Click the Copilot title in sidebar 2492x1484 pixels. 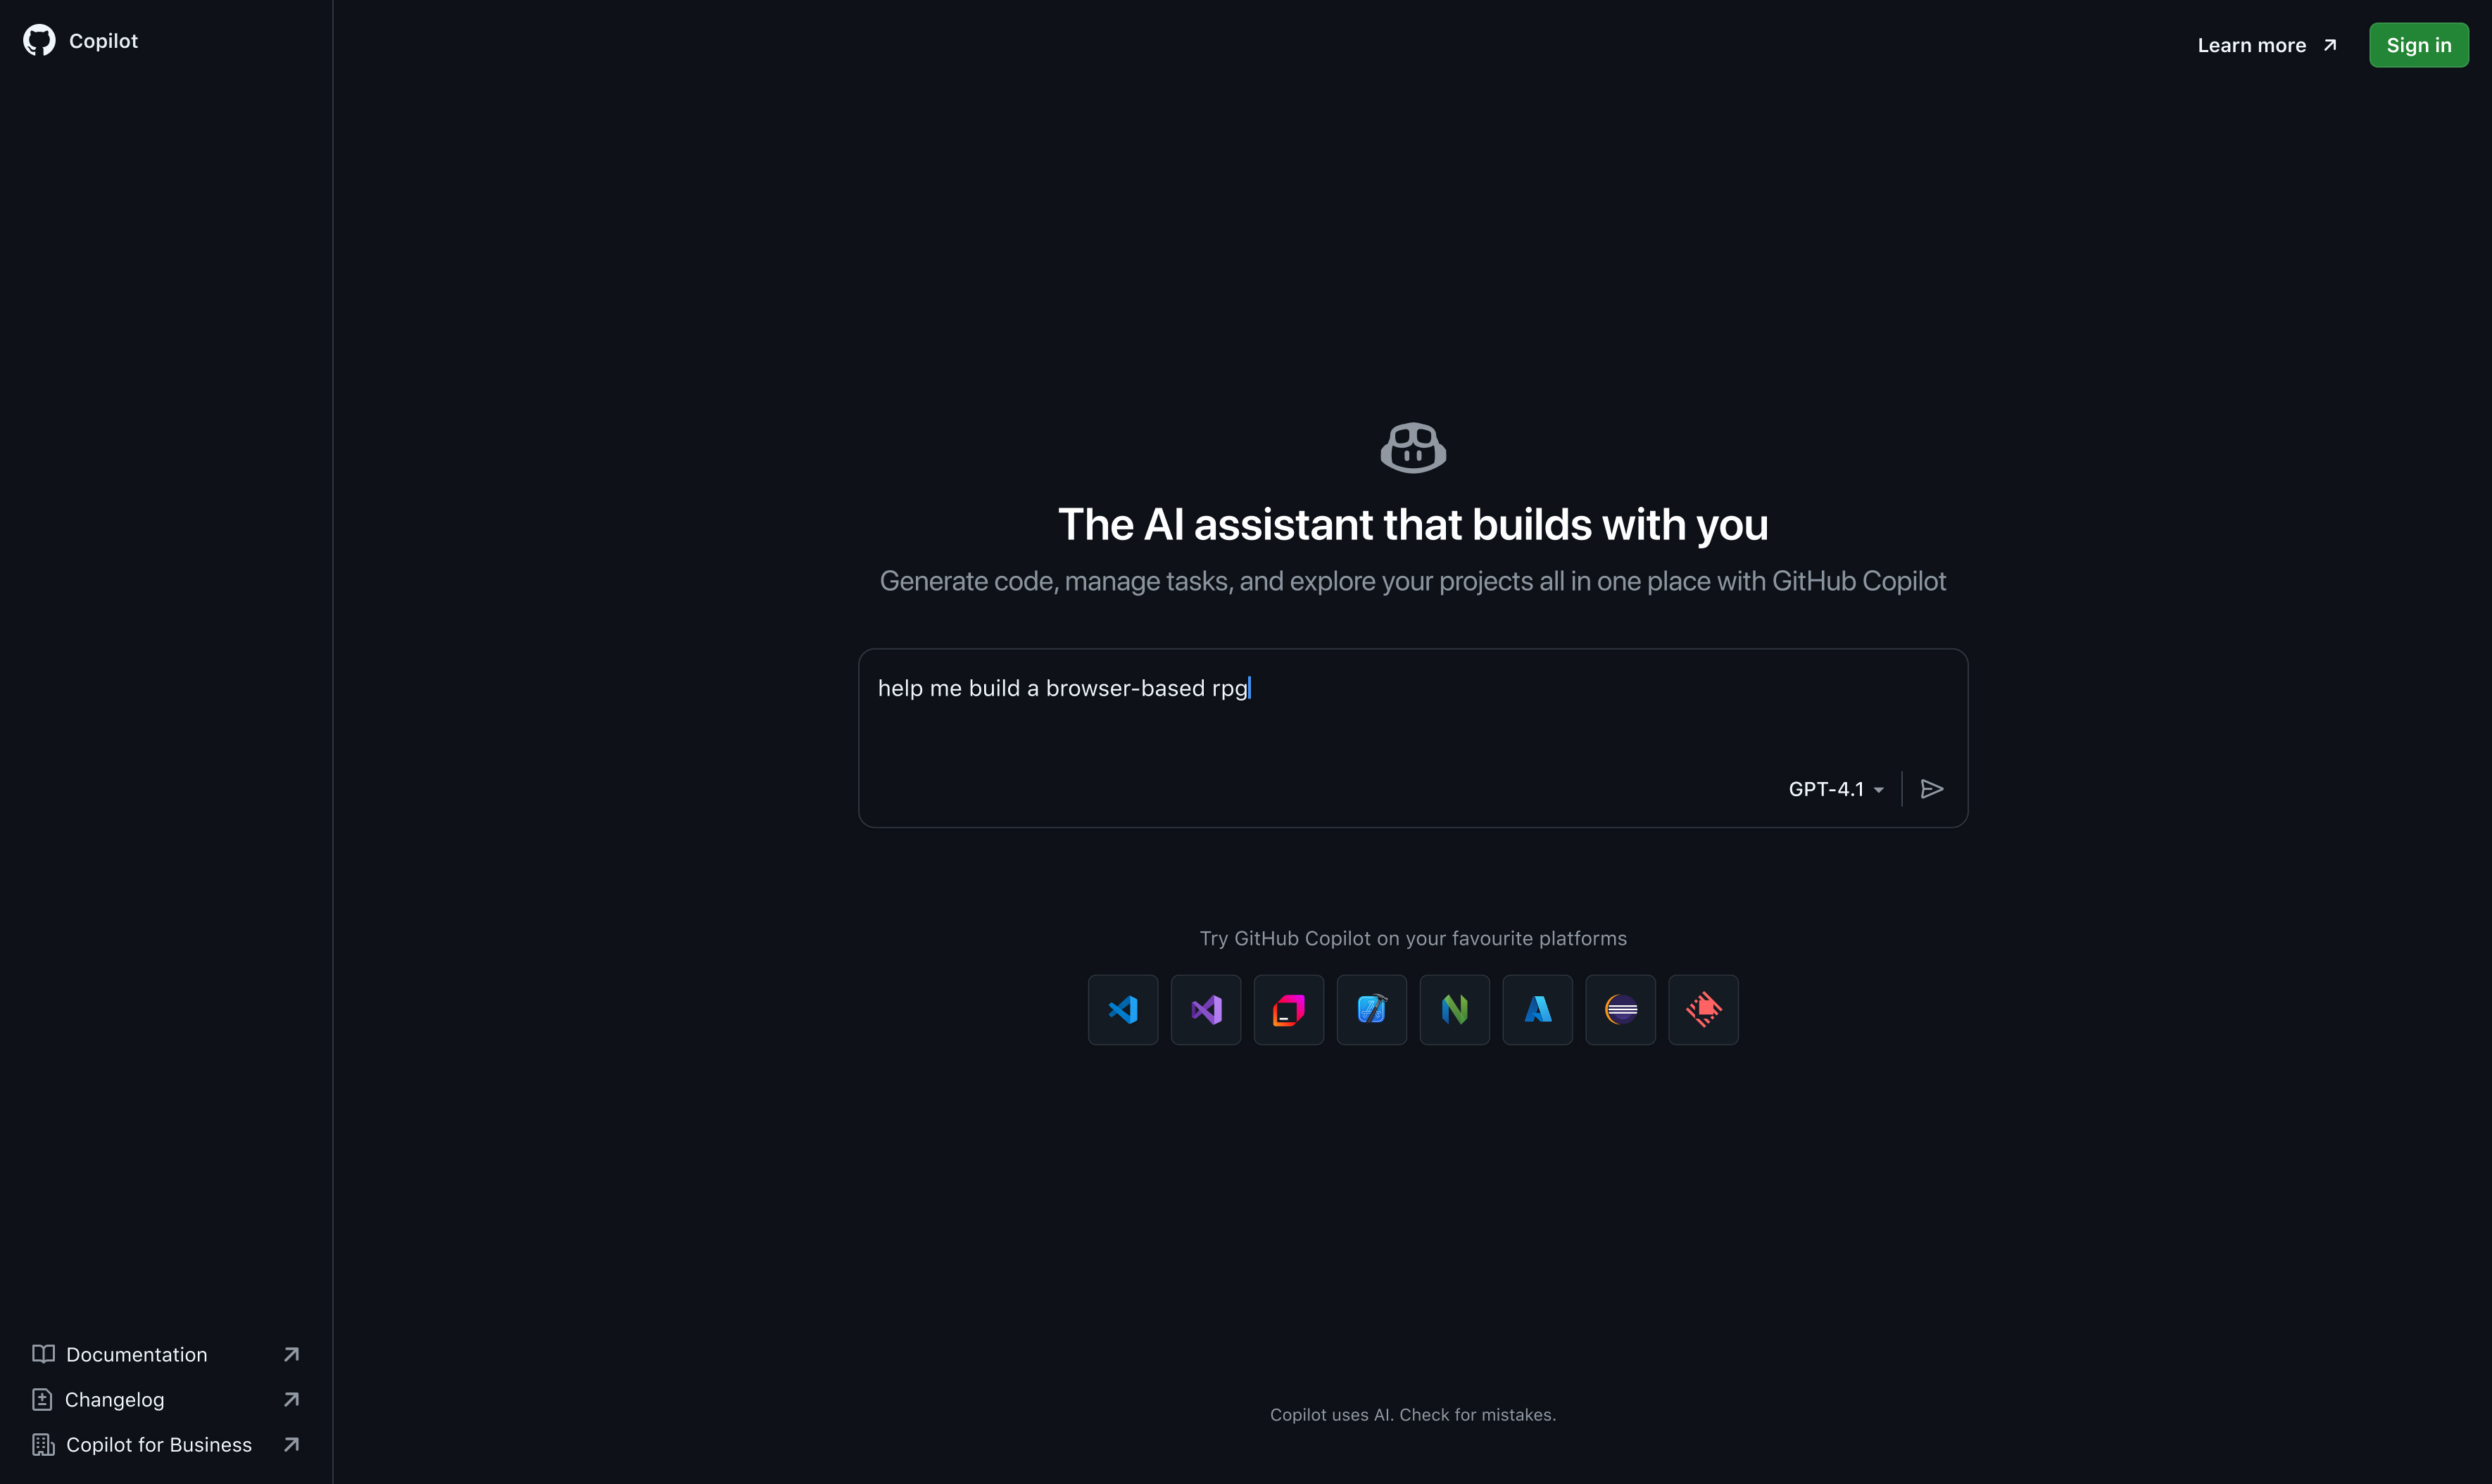pos(103,41)
